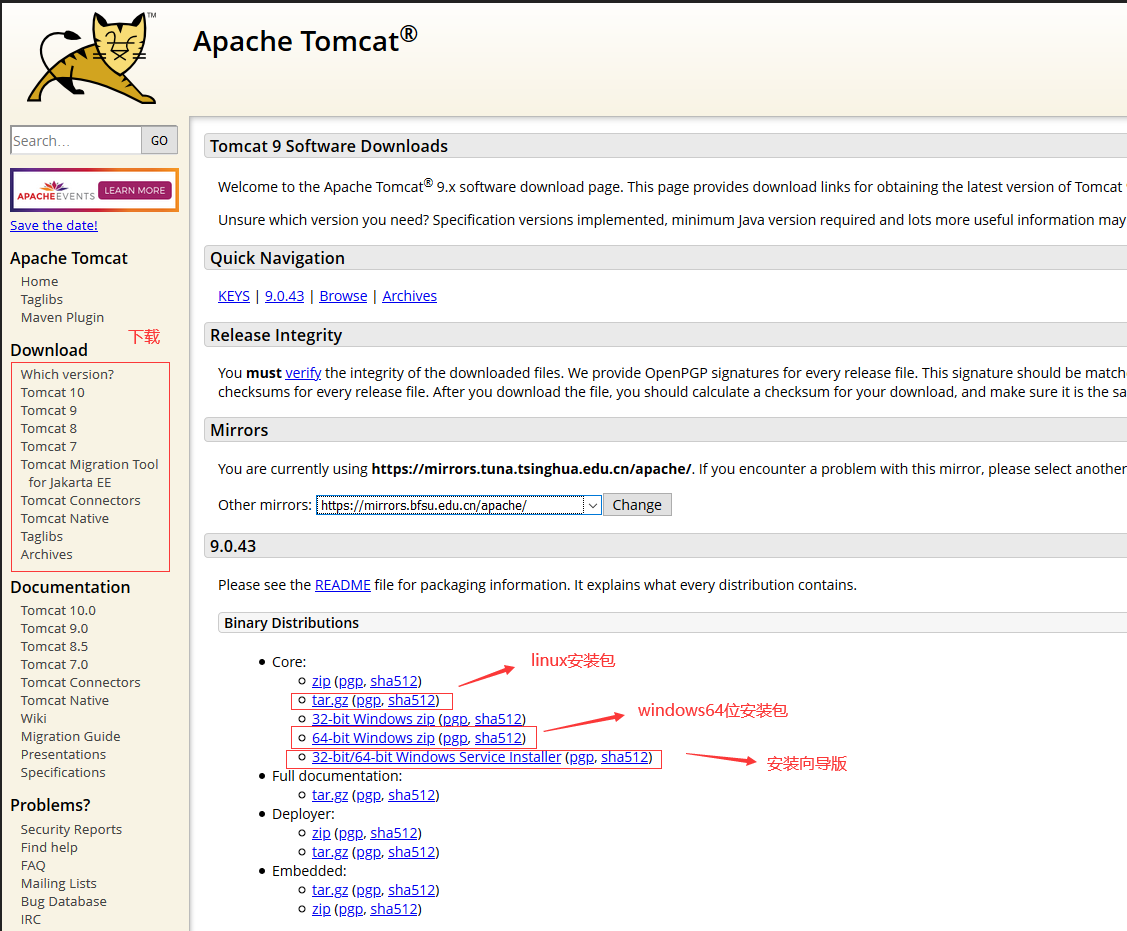
Task: Open the Wiki sidebar link
Action: pos(34,717)
